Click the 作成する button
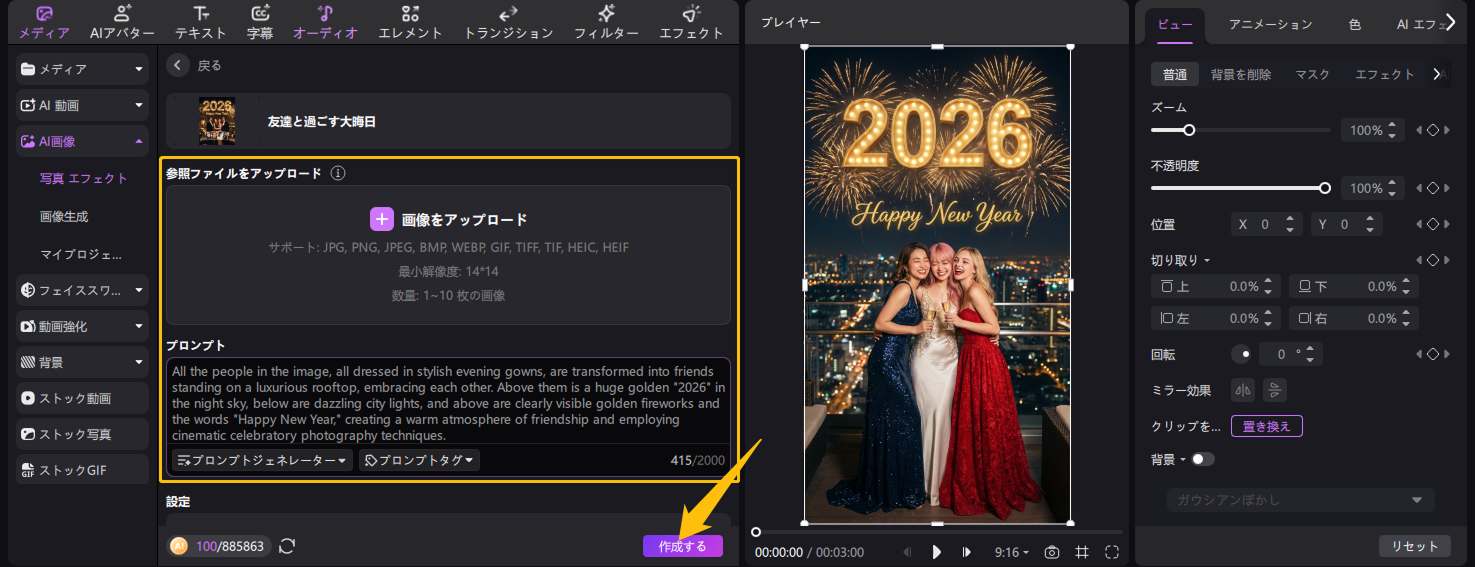 (682, 546)
